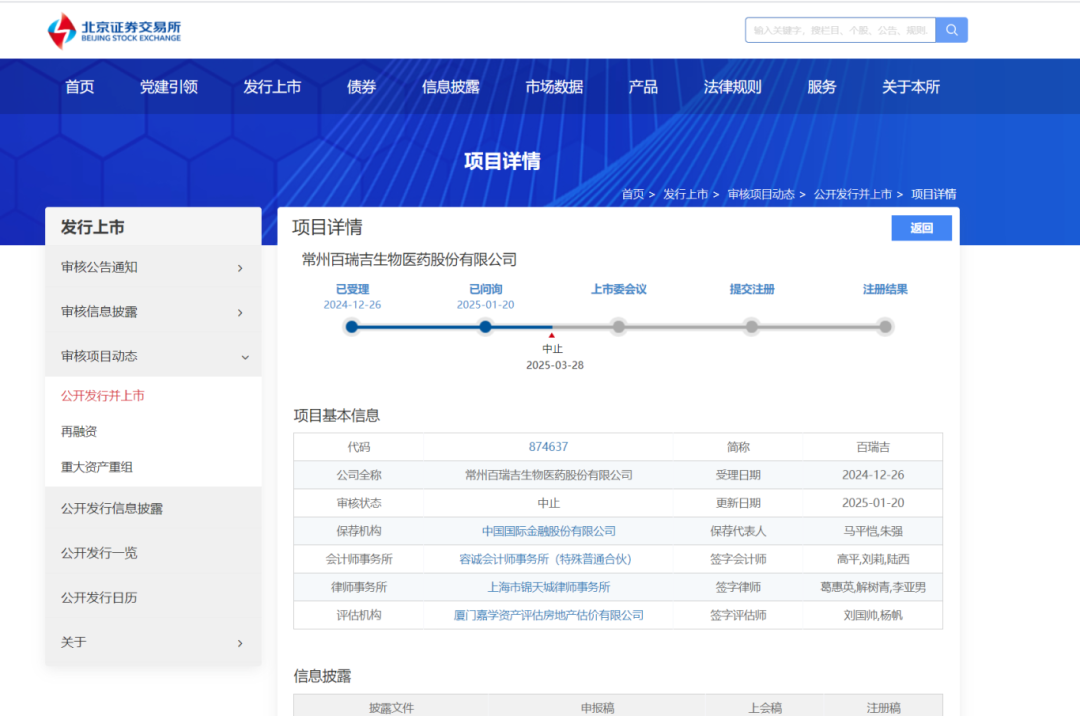Select 再融资 in the sidebar
Screen dimensions: 1080x716
(79, 432)
